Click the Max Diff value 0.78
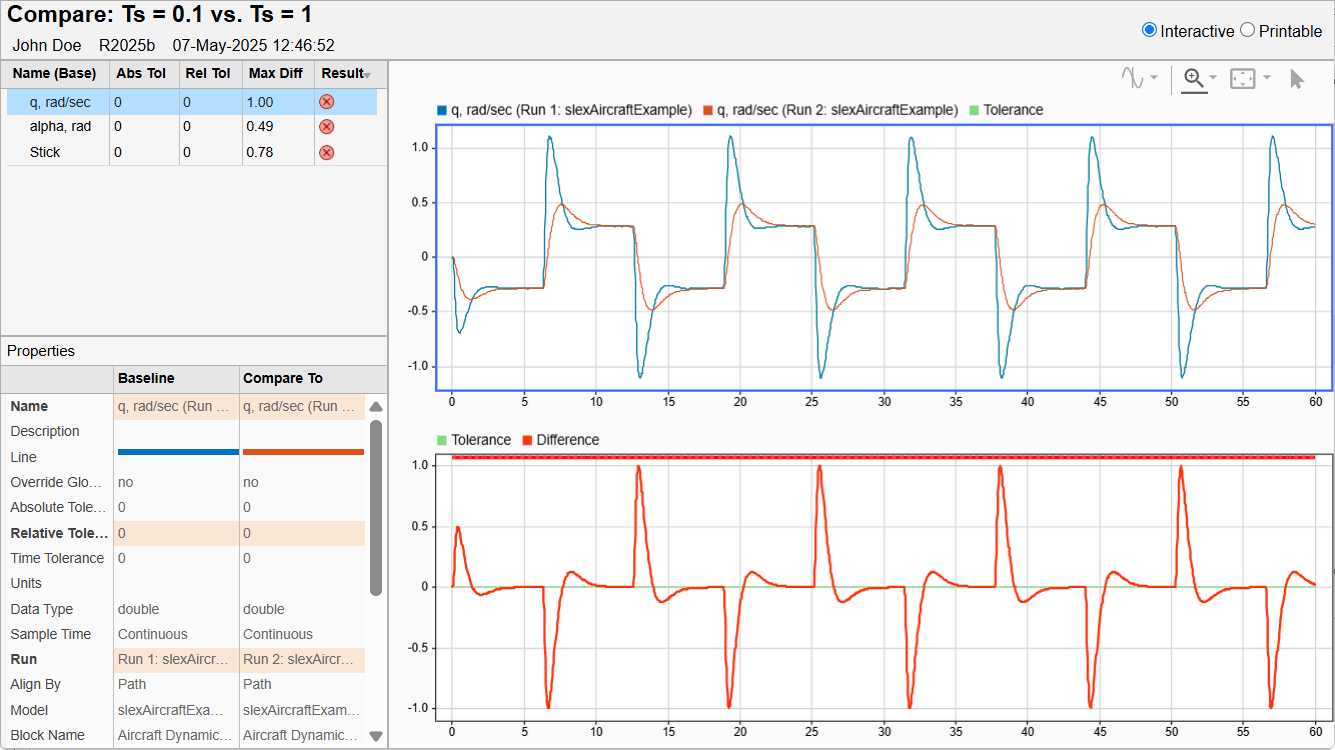The height and width of the screenshot is (750, 1335). (260, 152)
